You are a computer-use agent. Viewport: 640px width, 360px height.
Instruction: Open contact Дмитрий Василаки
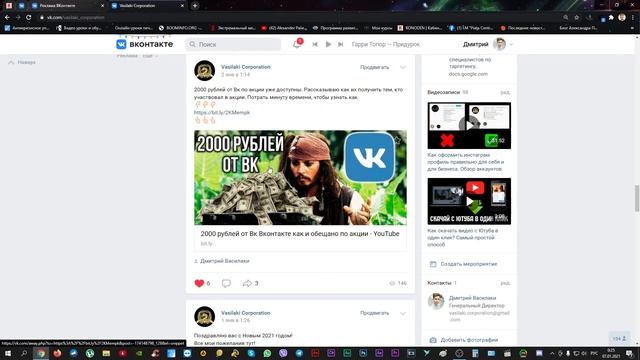tap(472, 298)
